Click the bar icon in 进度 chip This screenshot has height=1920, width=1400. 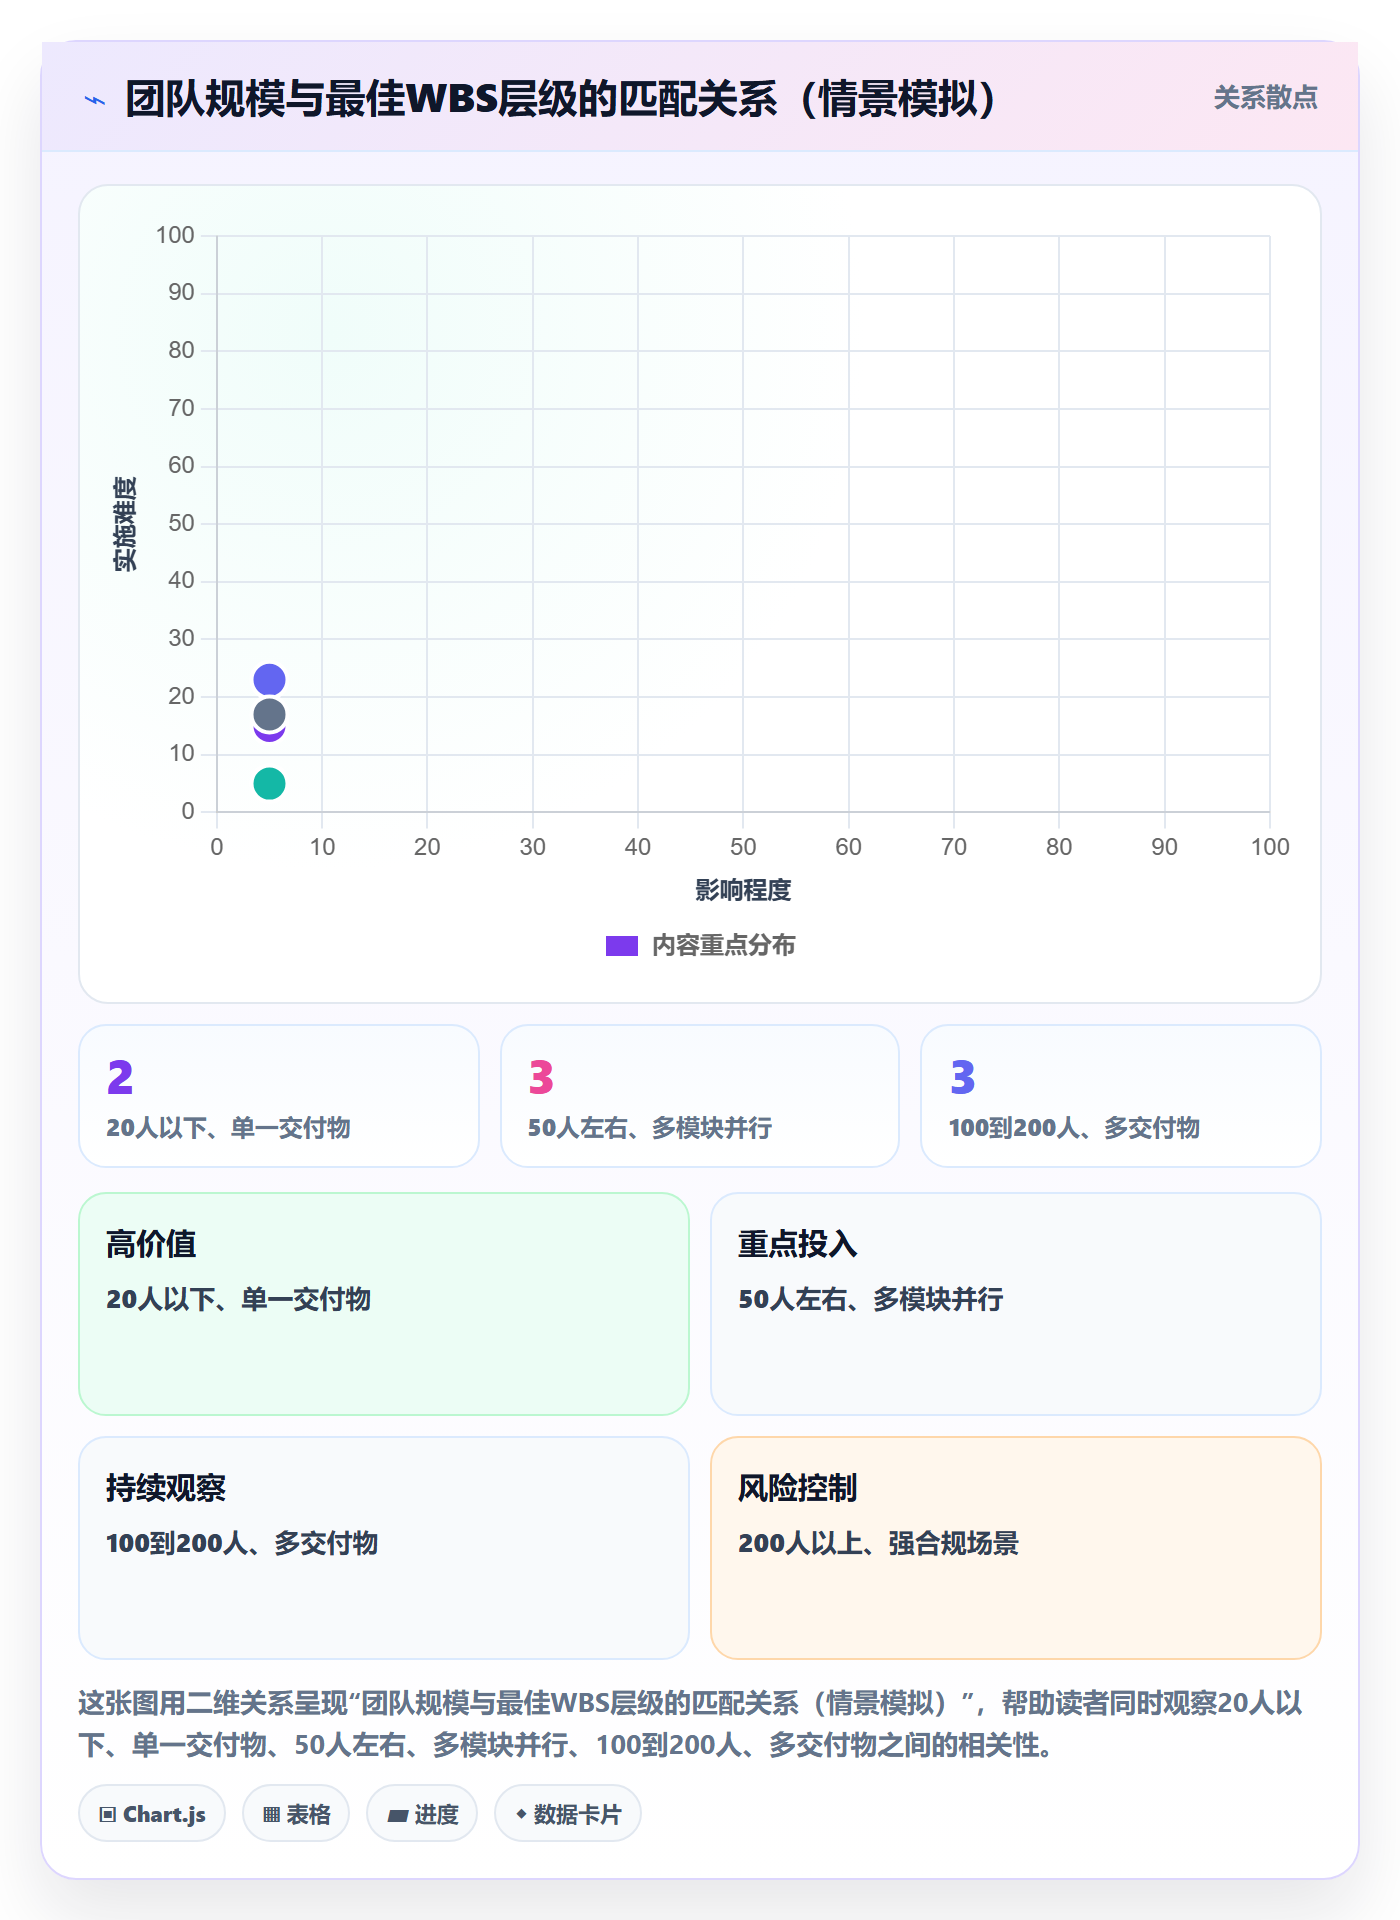[398, 1816]
